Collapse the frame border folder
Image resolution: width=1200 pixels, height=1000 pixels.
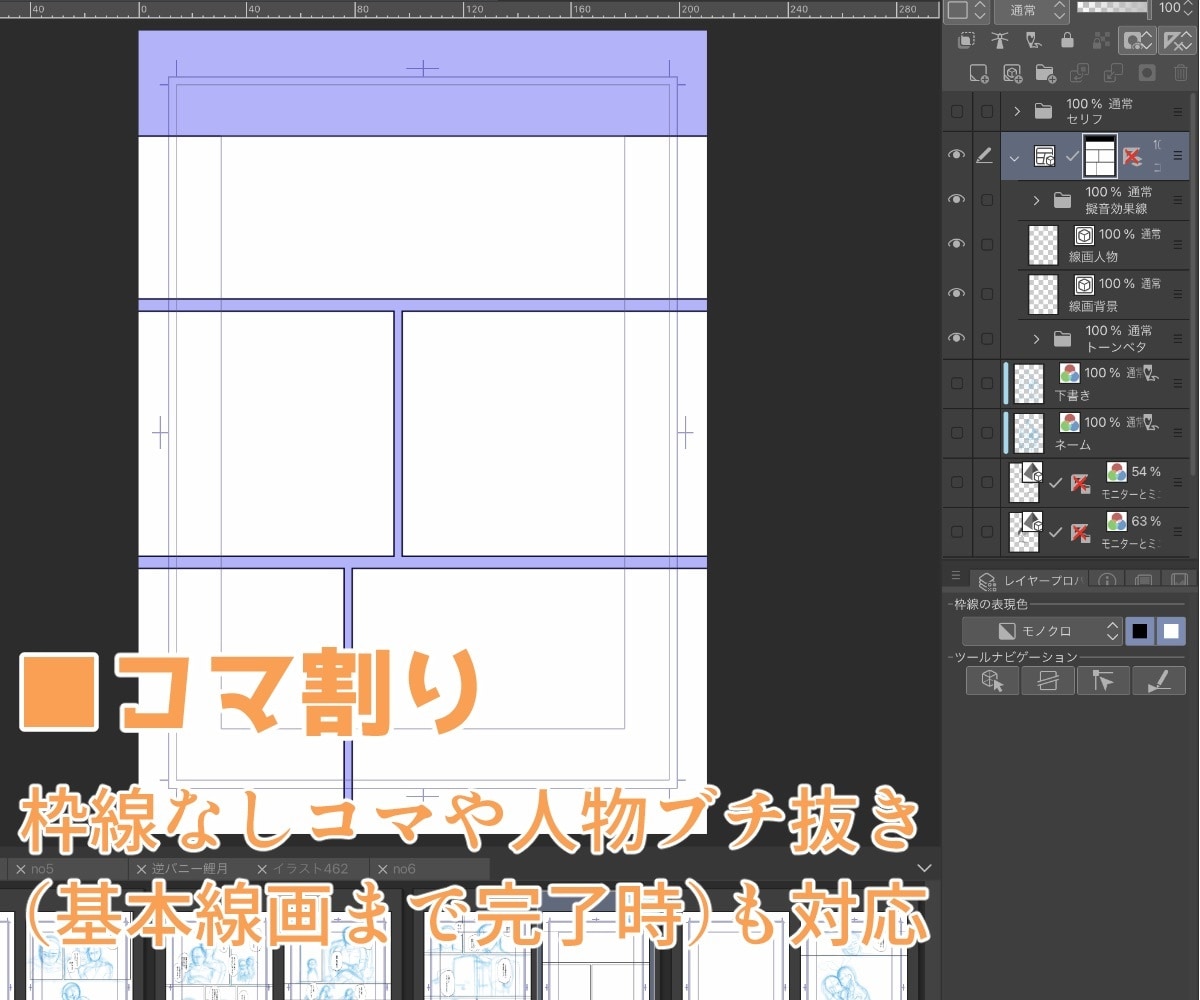tap(1015, 157)
